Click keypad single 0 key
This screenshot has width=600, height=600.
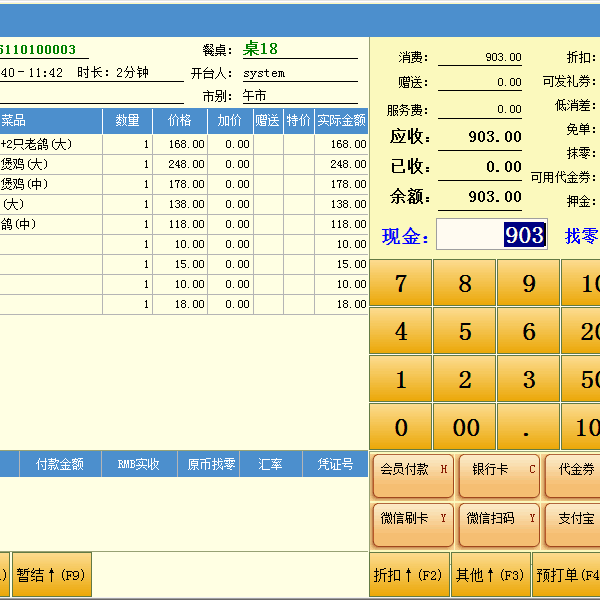[401, 427]
